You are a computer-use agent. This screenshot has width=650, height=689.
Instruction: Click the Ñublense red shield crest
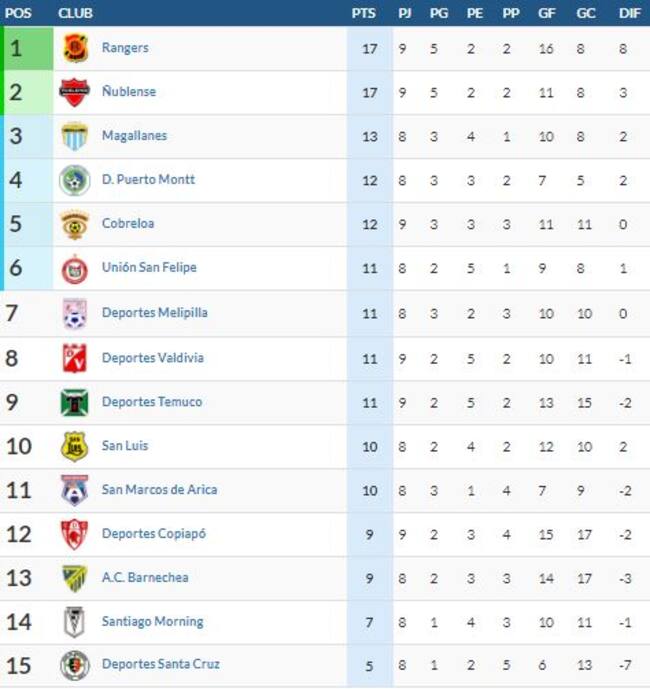(x=75, y=92)
